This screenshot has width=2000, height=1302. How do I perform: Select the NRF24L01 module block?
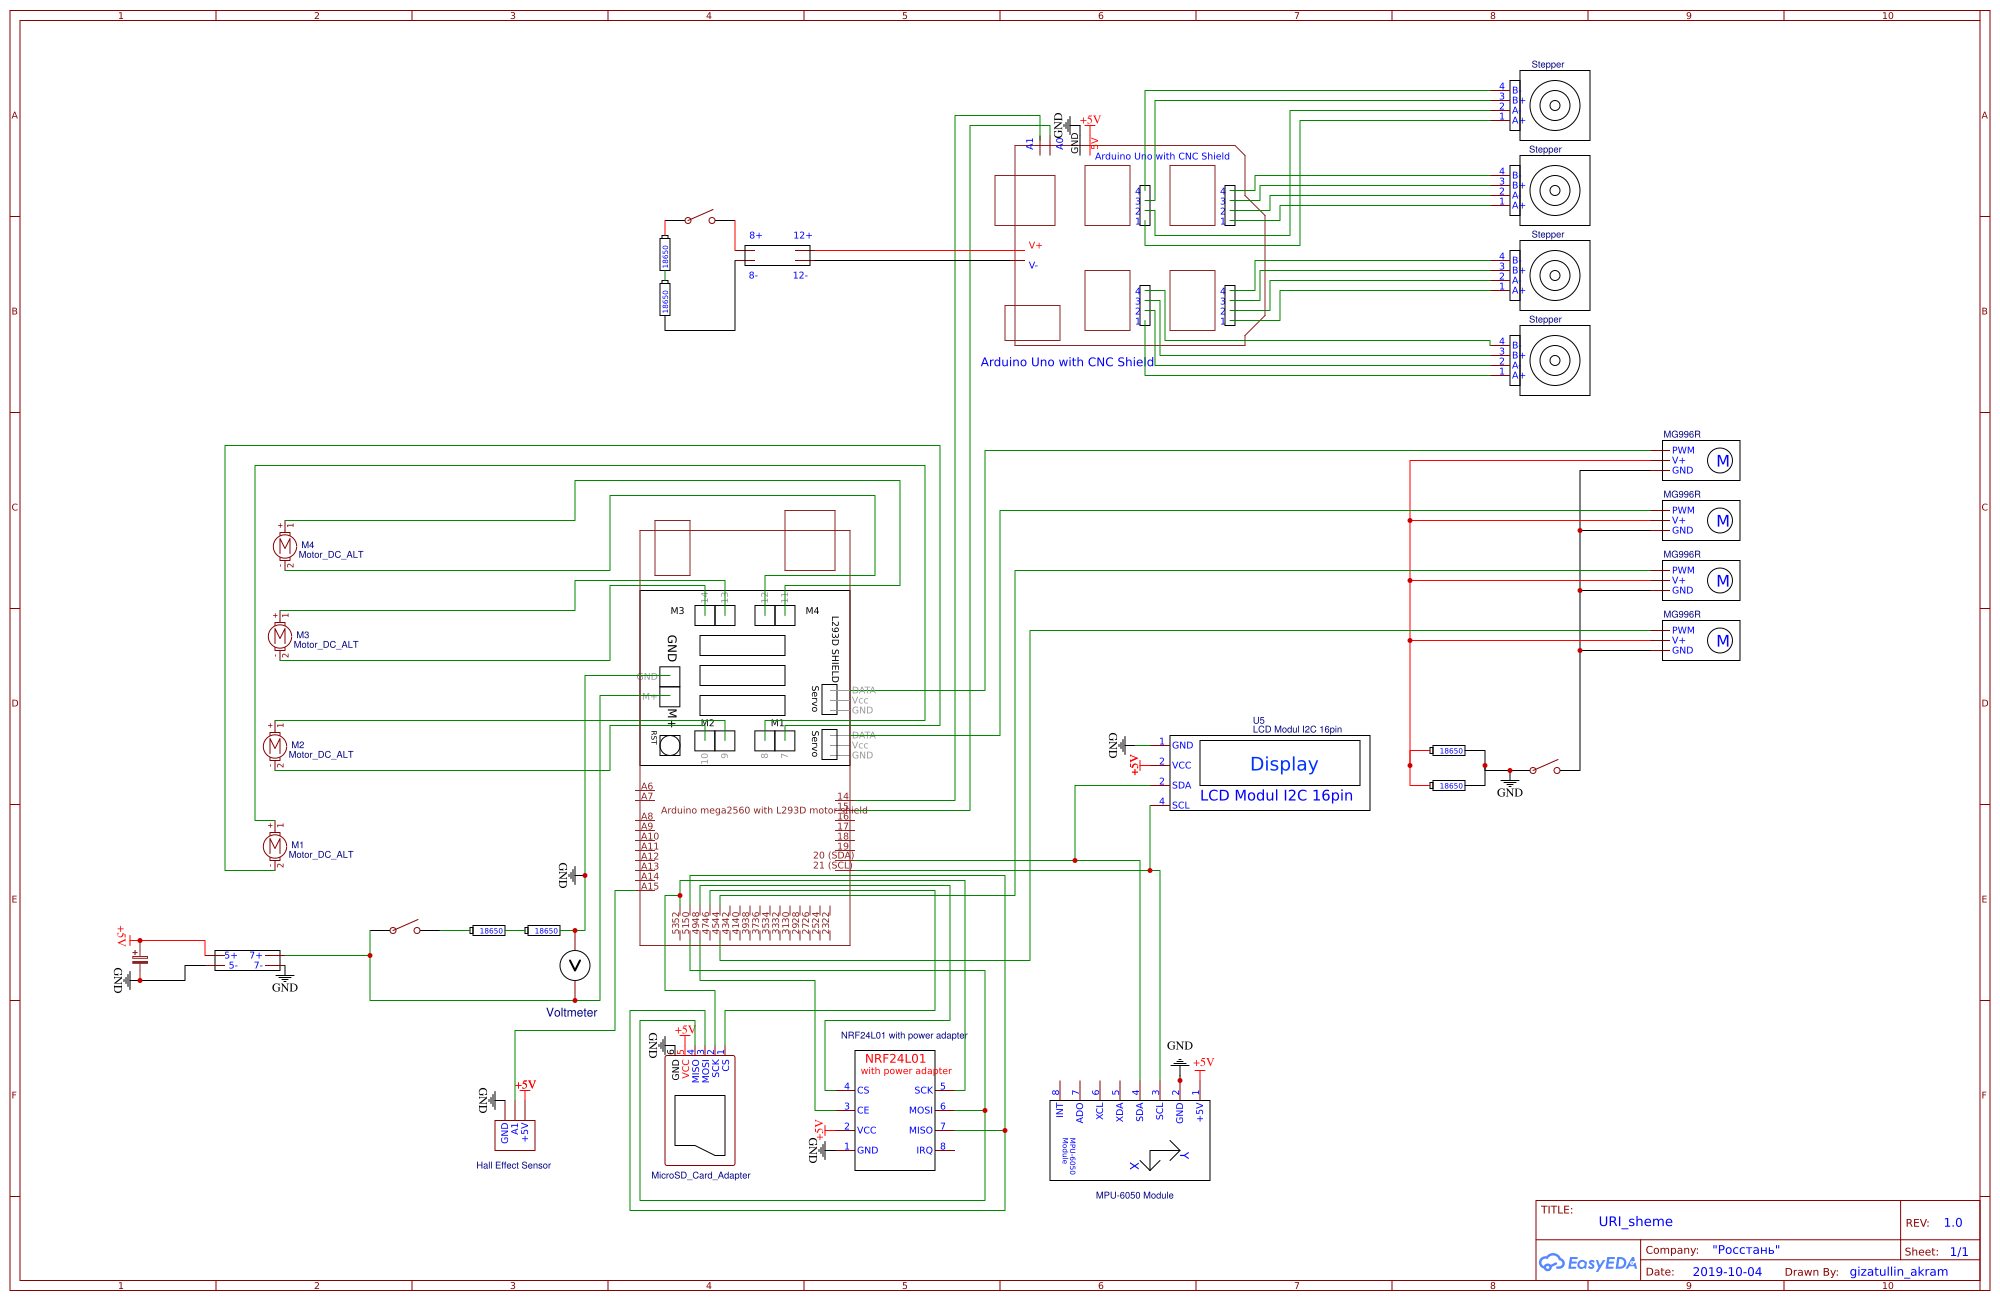pos(894,1110)
